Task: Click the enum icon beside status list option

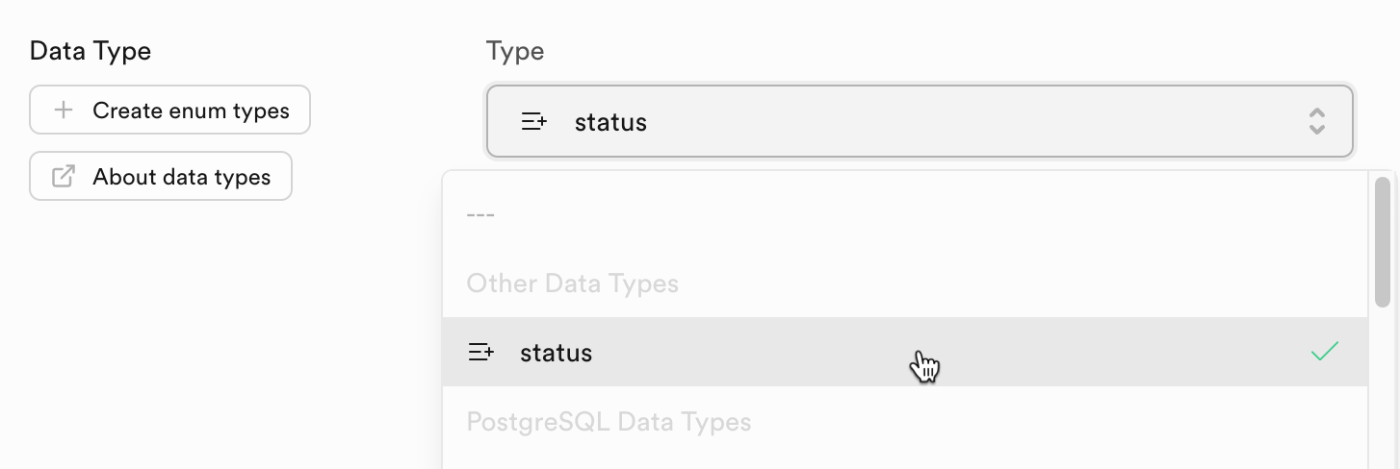Action: coord(481,352)
